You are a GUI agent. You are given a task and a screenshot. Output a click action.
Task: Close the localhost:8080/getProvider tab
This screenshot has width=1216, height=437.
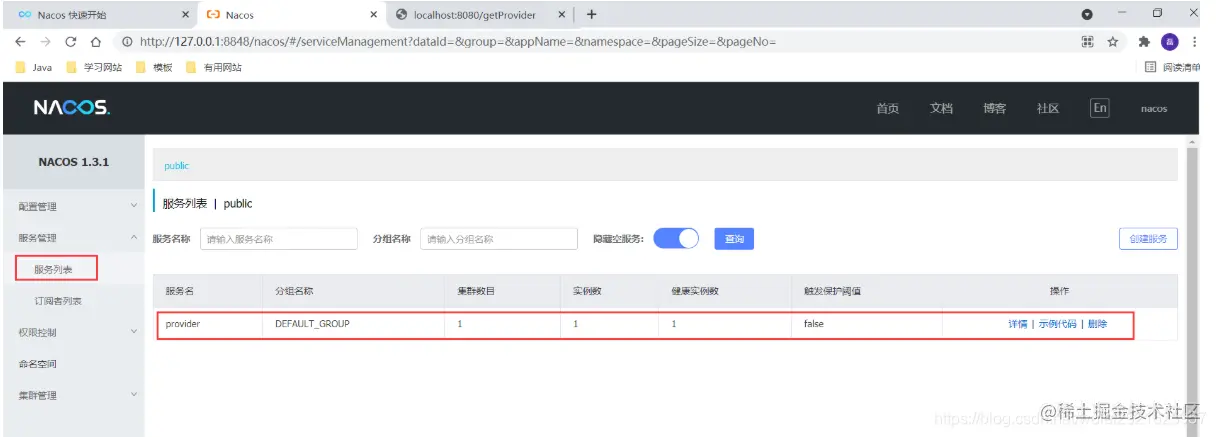(x=561, y=15)
